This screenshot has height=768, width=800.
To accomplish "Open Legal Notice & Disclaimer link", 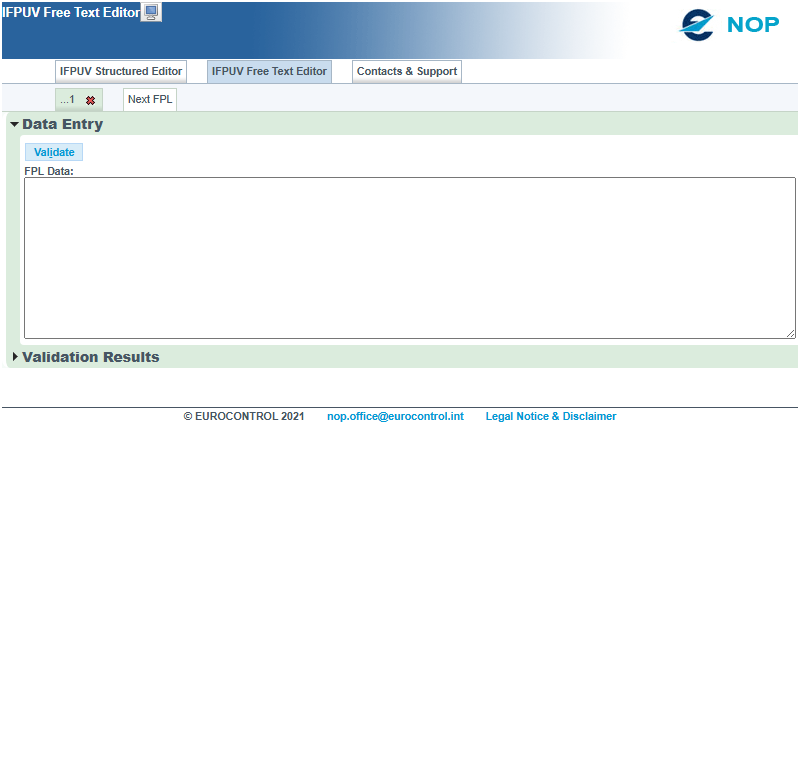I will pyautogui.click(x=551, y=416).
